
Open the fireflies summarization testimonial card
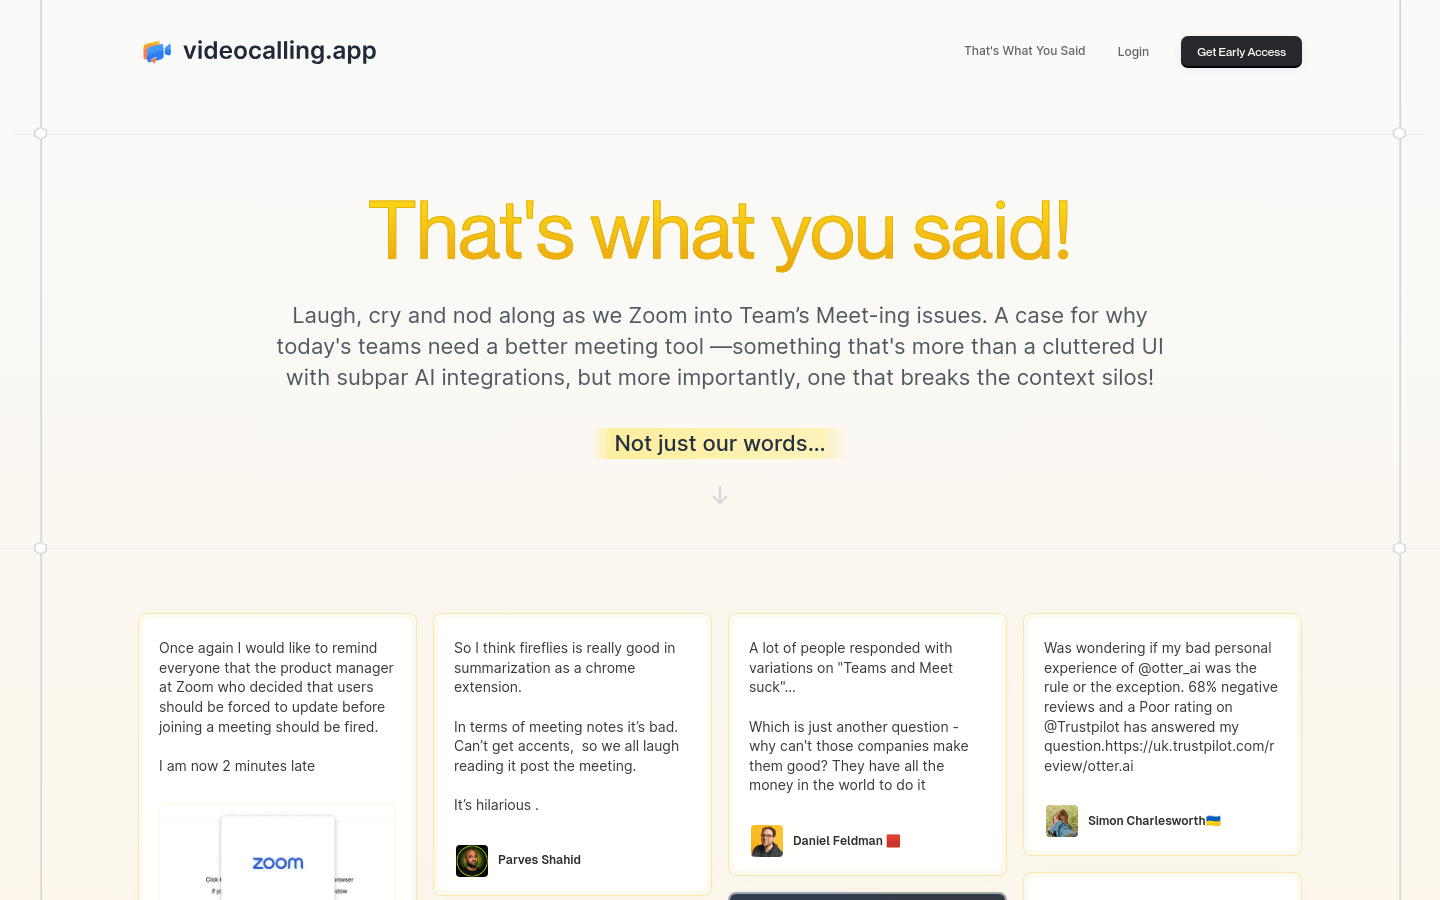[x=572, y=754]
